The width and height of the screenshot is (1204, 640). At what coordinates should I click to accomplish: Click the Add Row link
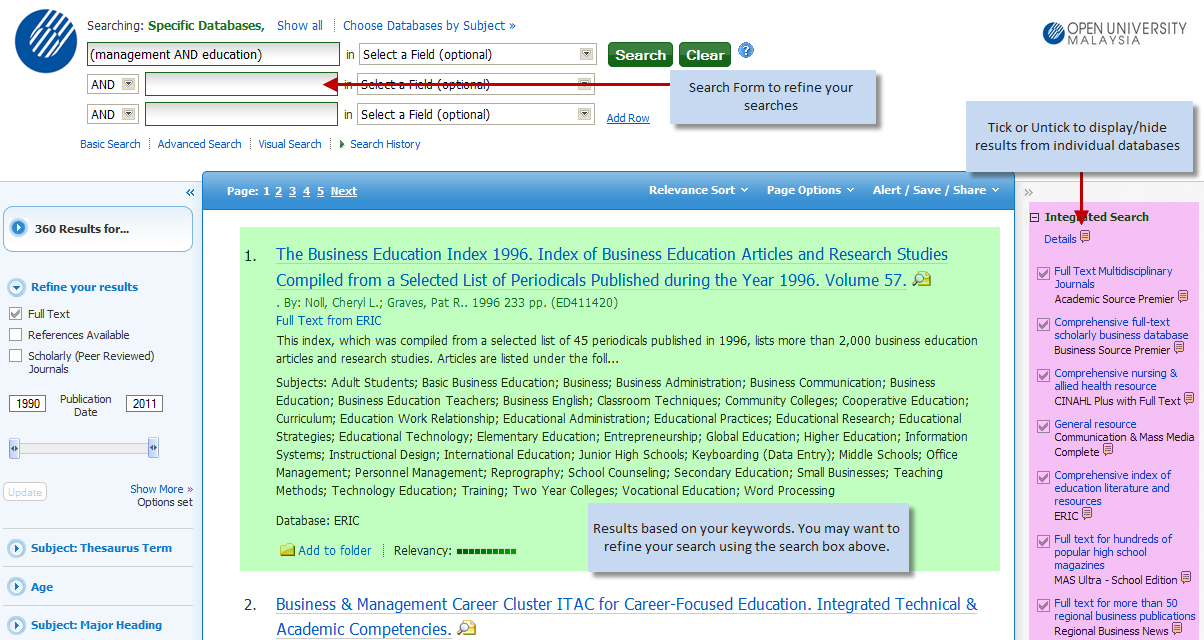[x=628, y=118]
